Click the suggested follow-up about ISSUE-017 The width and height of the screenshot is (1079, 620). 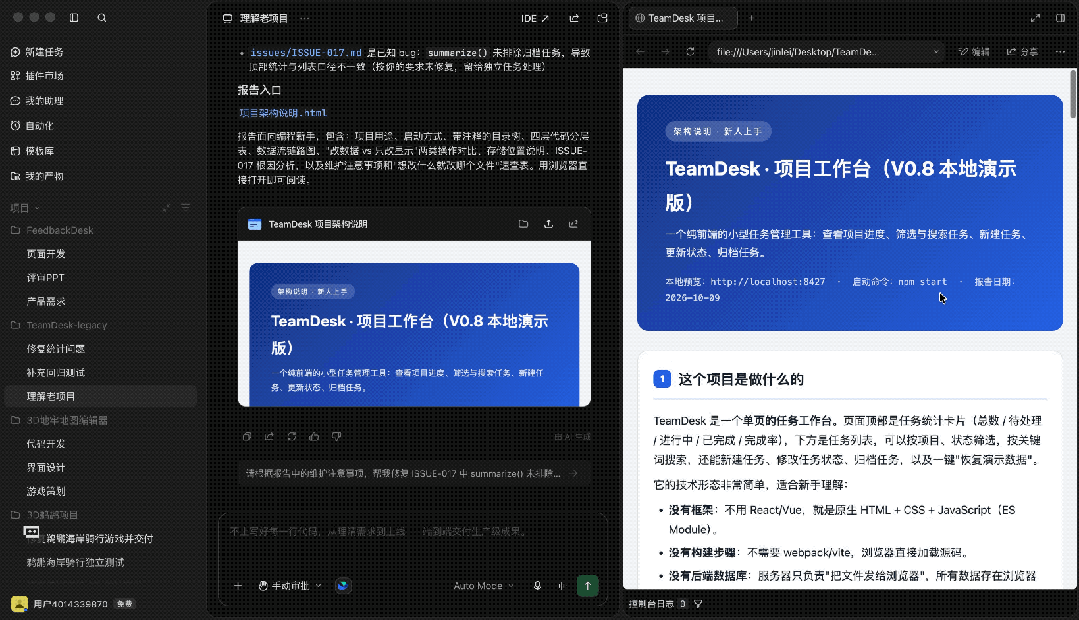pyautogui.click(x=414, y=473)
